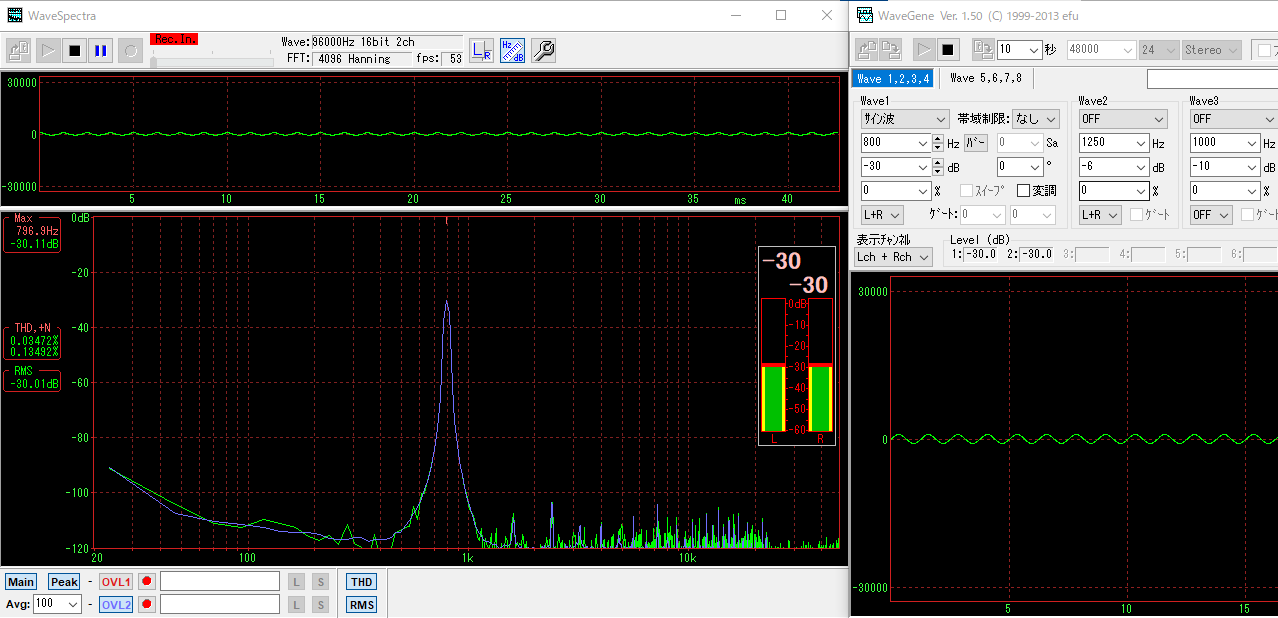Click the open file icon in WaveSpectra
The image size is (1278, 618).
19,50
